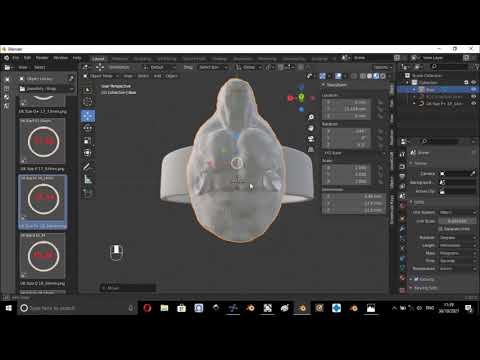The image size is (480, 360).
Task: Click the Camera field eyedropper icon
Action: 472,173
